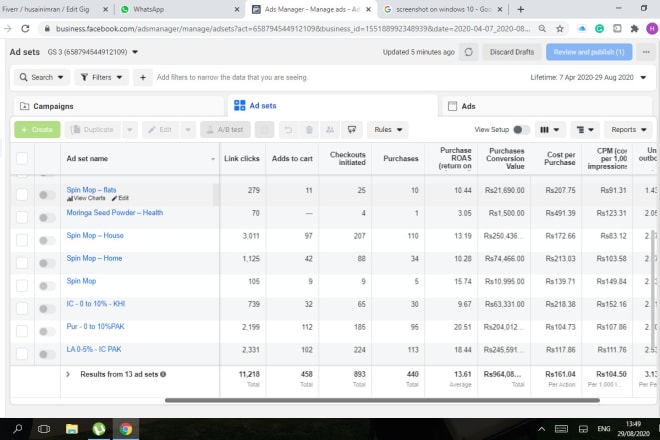Switch to the Campaigns tab

point(118,106)
